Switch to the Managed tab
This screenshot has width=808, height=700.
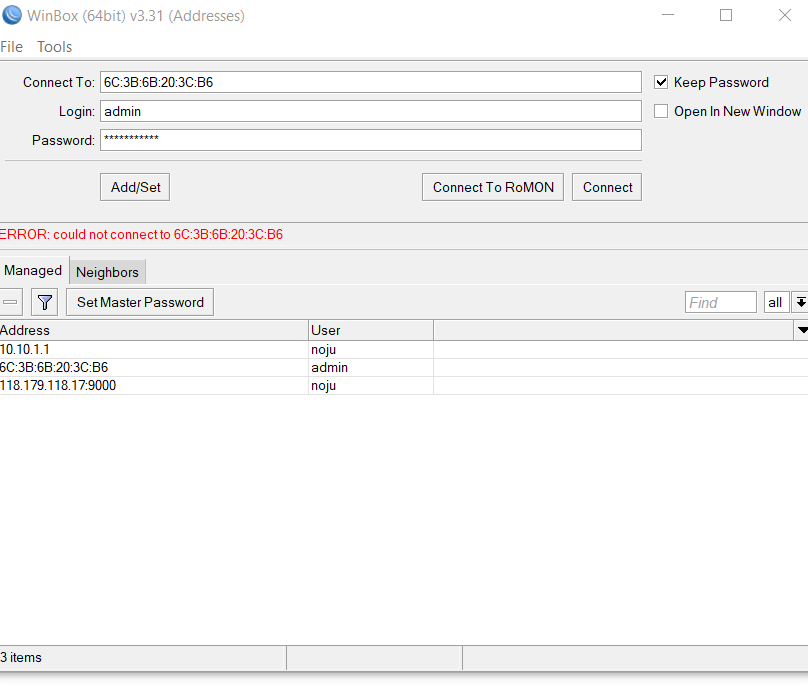pyautogui.click(x=33, y=271)
